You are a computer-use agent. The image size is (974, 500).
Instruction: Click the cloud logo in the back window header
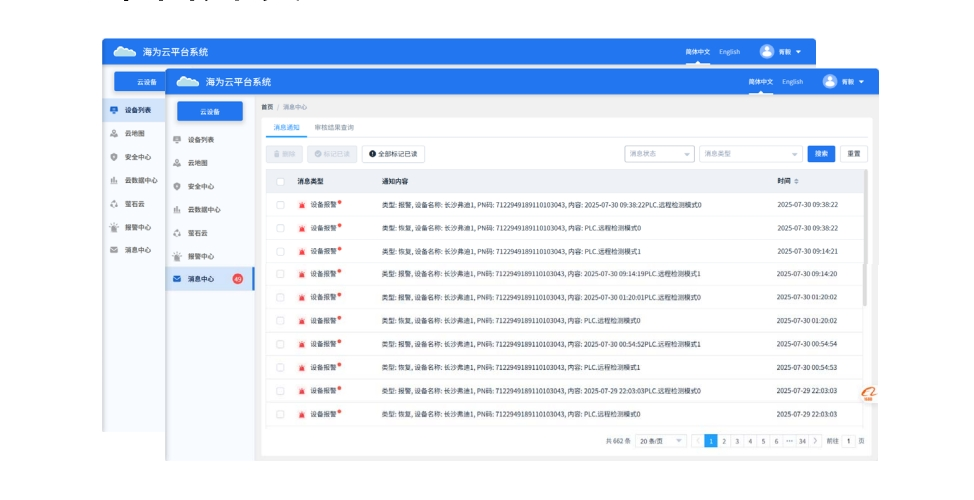pyautogui.click(x=124, y=52)
